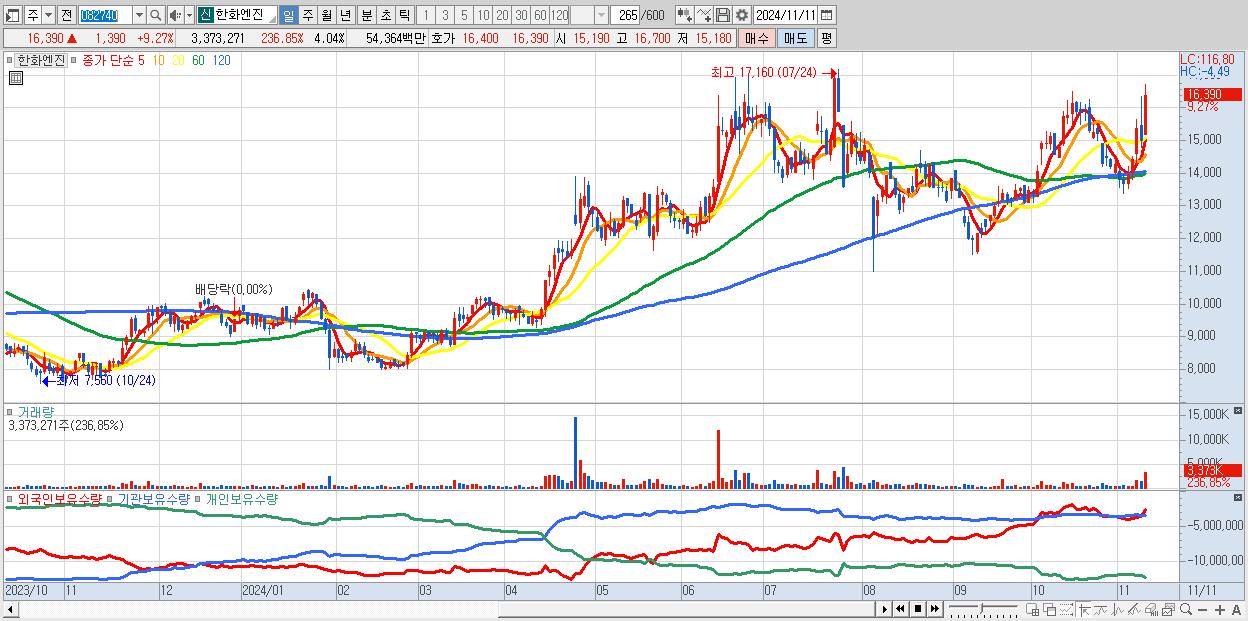Select the 120 interval button
Viewport: 1248px width, 621px height.
coord(560,15)
